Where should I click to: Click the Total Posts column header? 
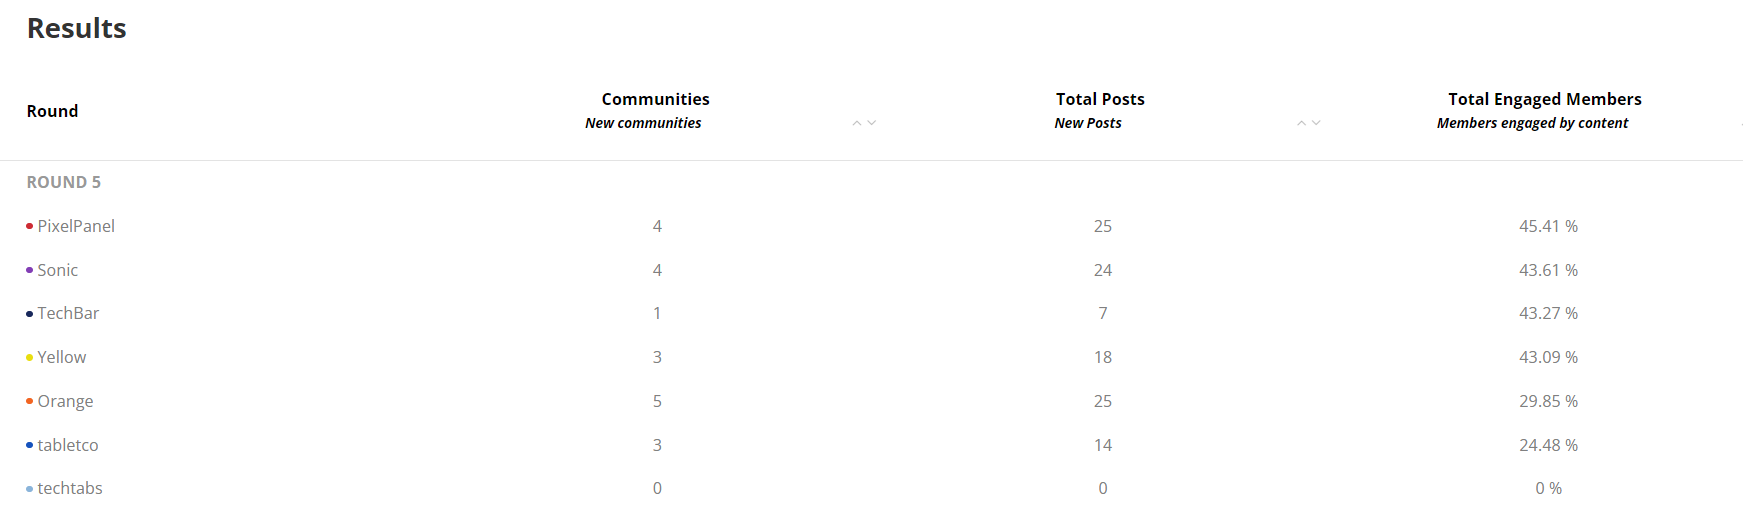(x=1100, y=99)
